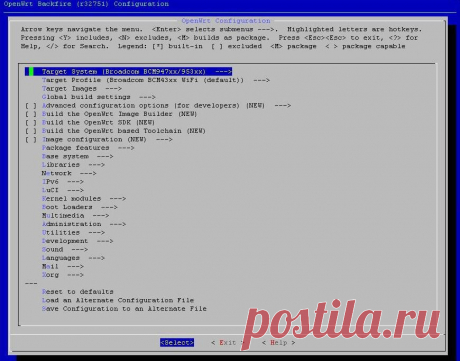
Task: Click Reset to defaults
Action: pos(78,292)
